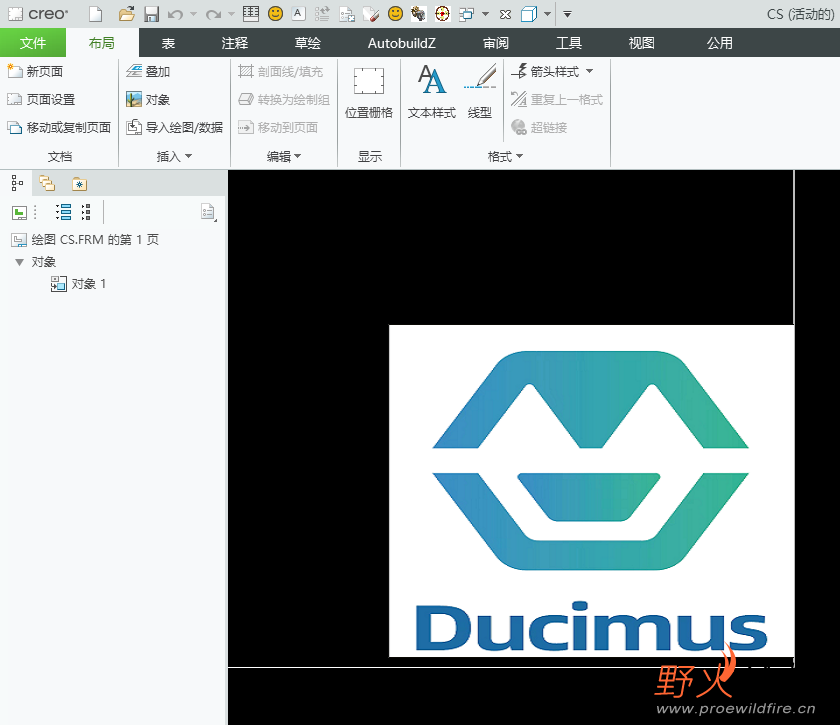Switch to the 表 tab

168,43
